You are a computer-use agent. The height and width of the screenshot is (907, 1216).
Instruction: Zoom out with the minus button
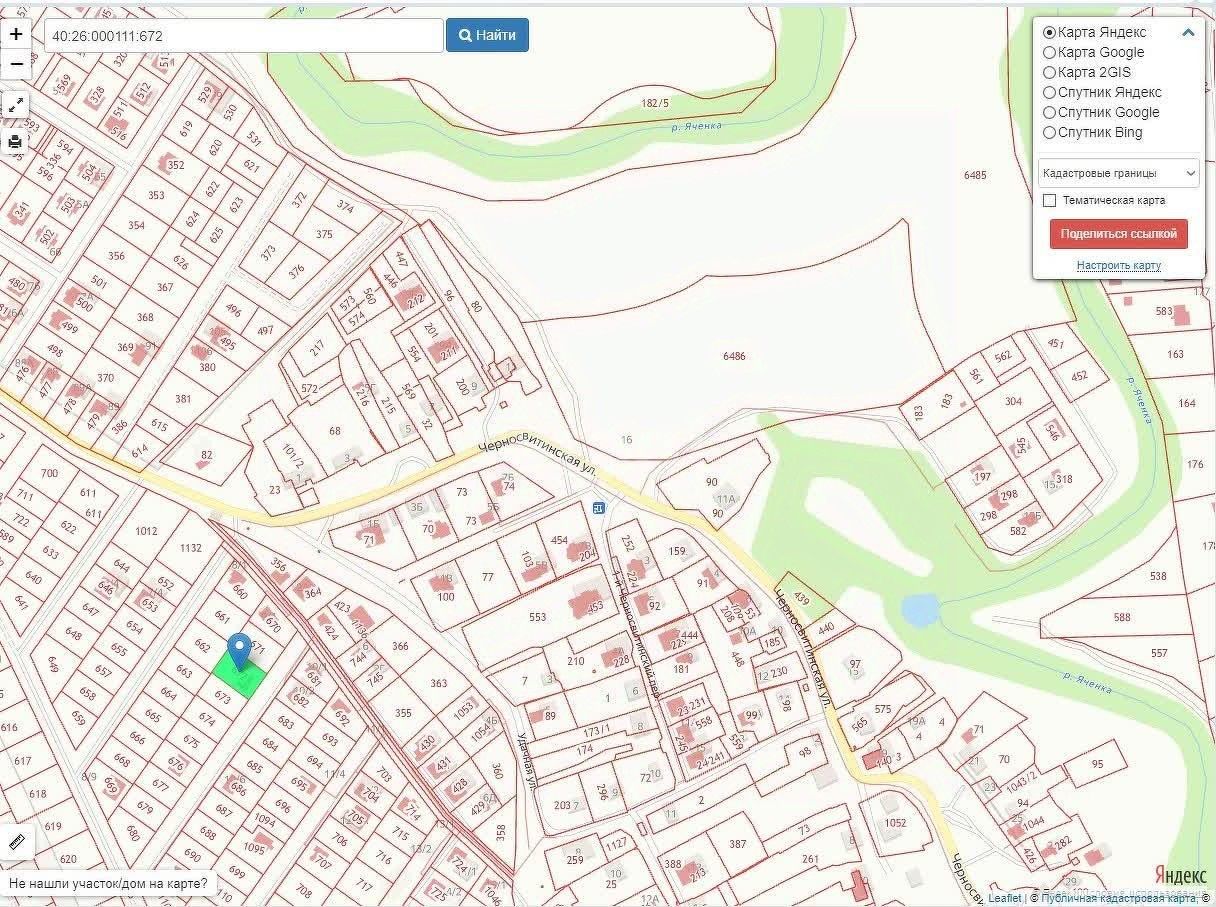[x=16, y=64]
